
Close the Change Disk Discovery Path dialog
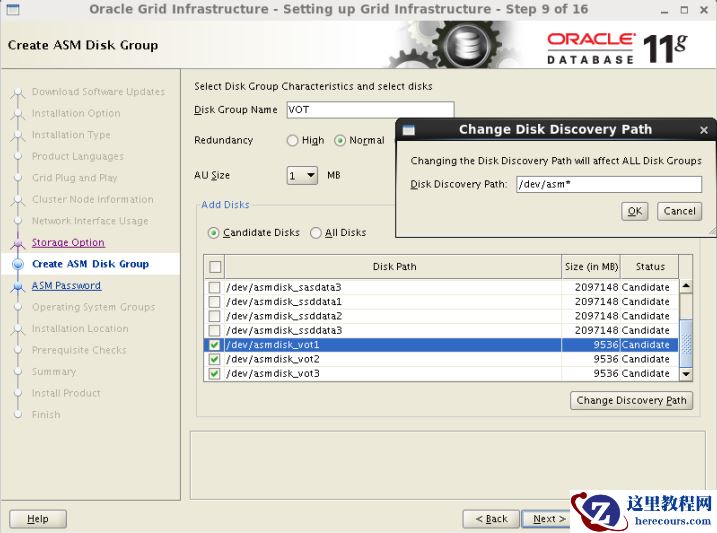[x=703, y=130]
